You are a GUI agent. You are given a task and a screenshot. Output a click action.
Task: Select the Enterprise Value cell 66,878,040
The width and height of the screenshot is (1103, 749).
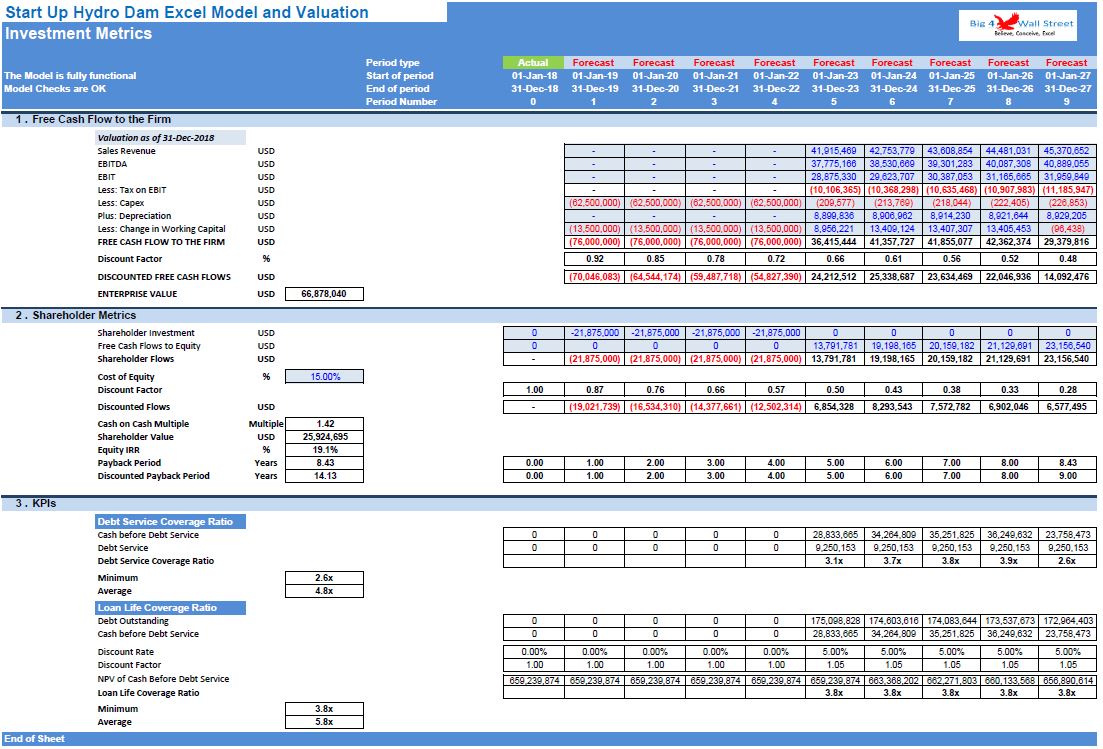[324, 294]
